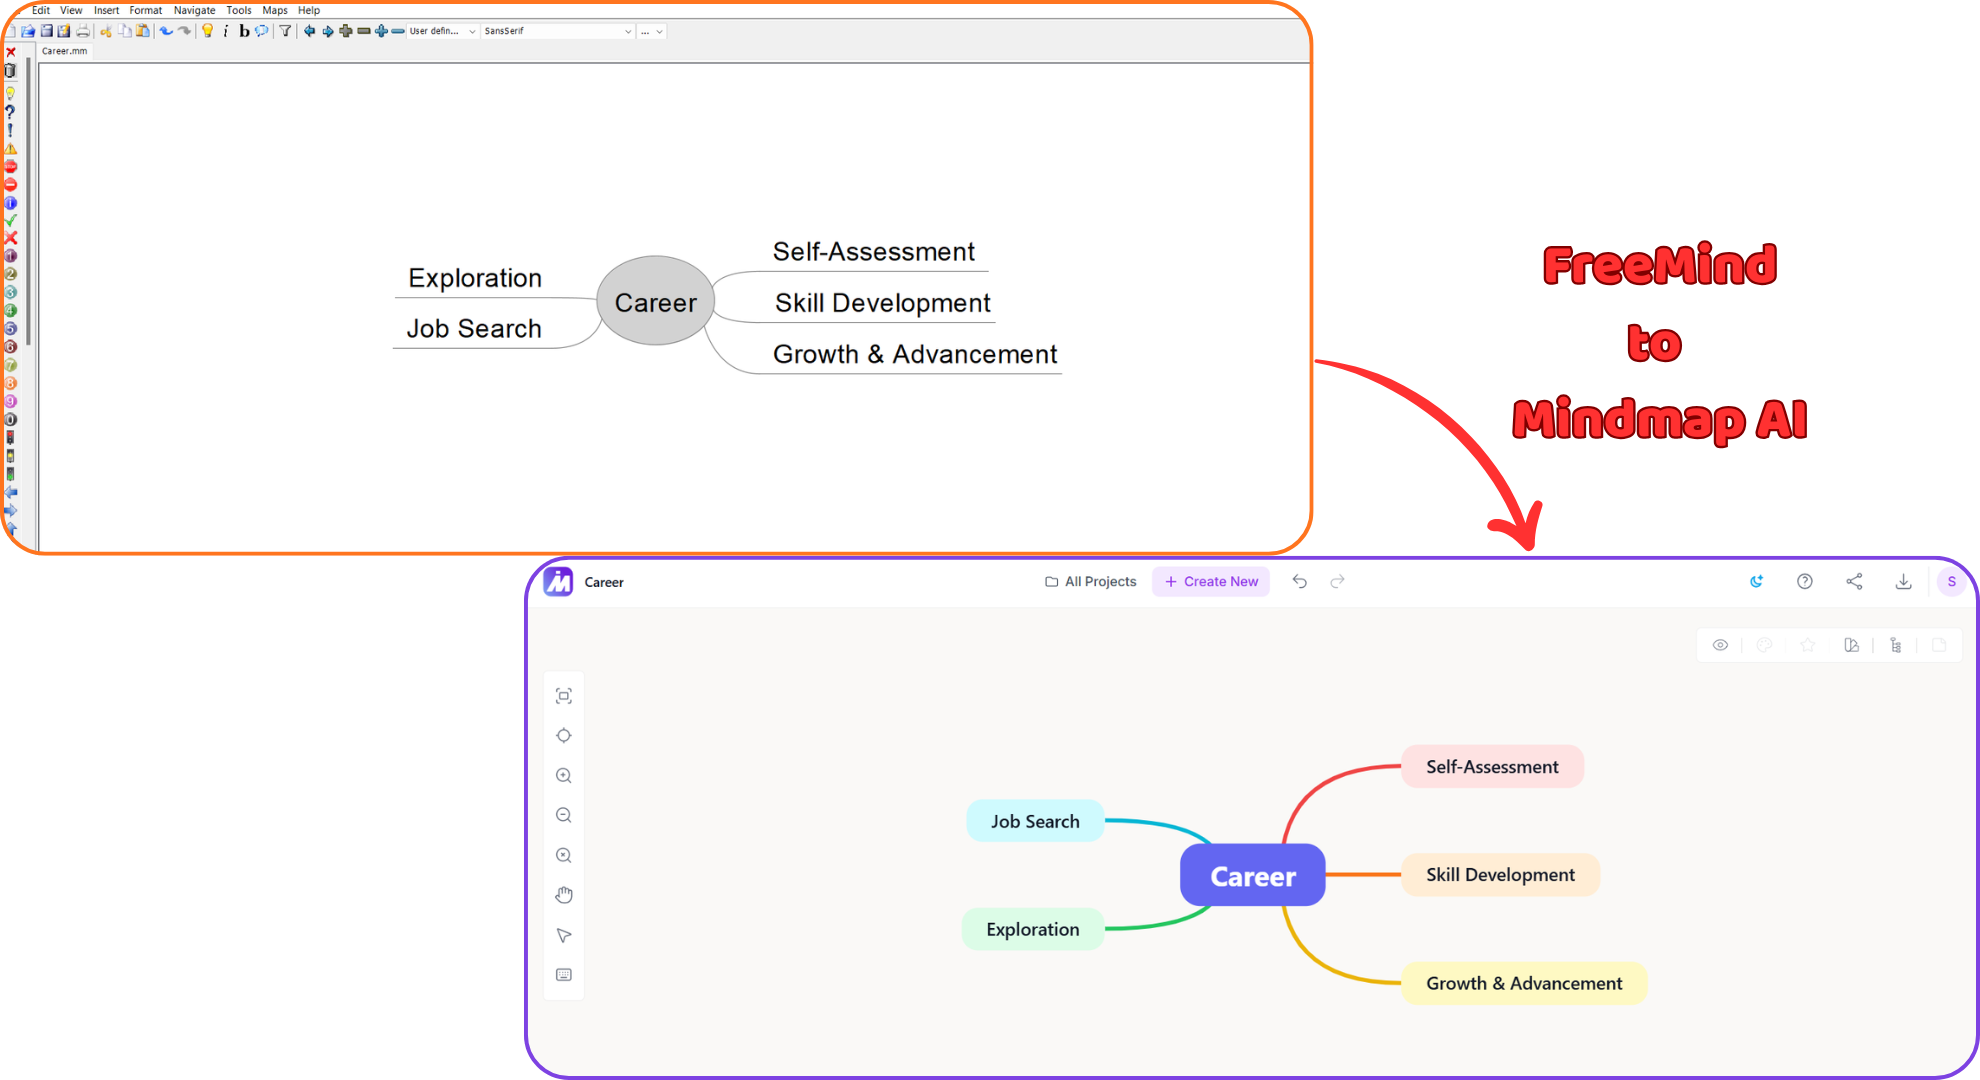Click the Mindmap AI logo icon

(558, 581)
